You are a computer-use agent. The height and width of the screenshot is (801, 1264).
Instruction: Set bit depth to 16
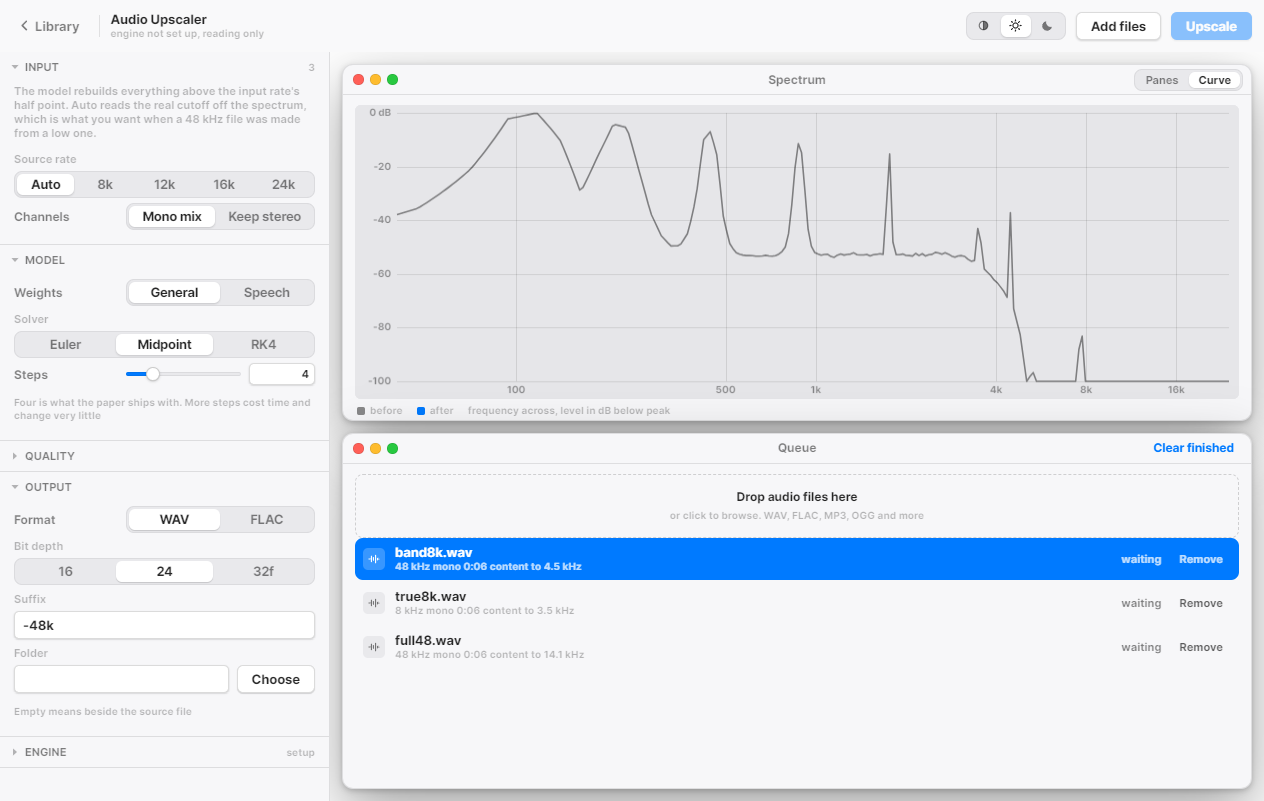coord(66,572)
